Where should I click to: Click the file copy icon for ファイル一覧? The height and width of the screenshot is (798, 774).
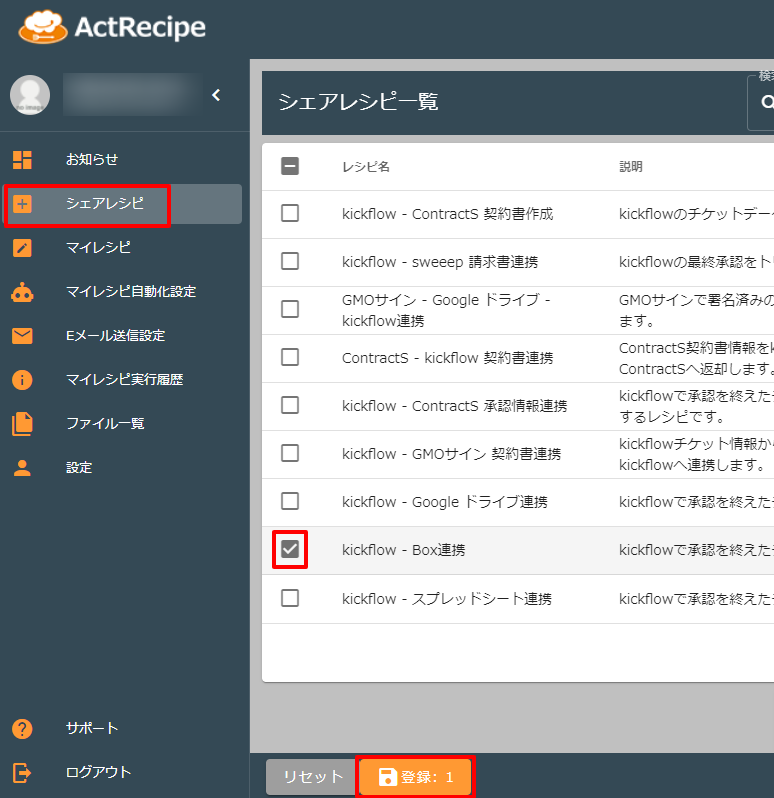[22, 424]
